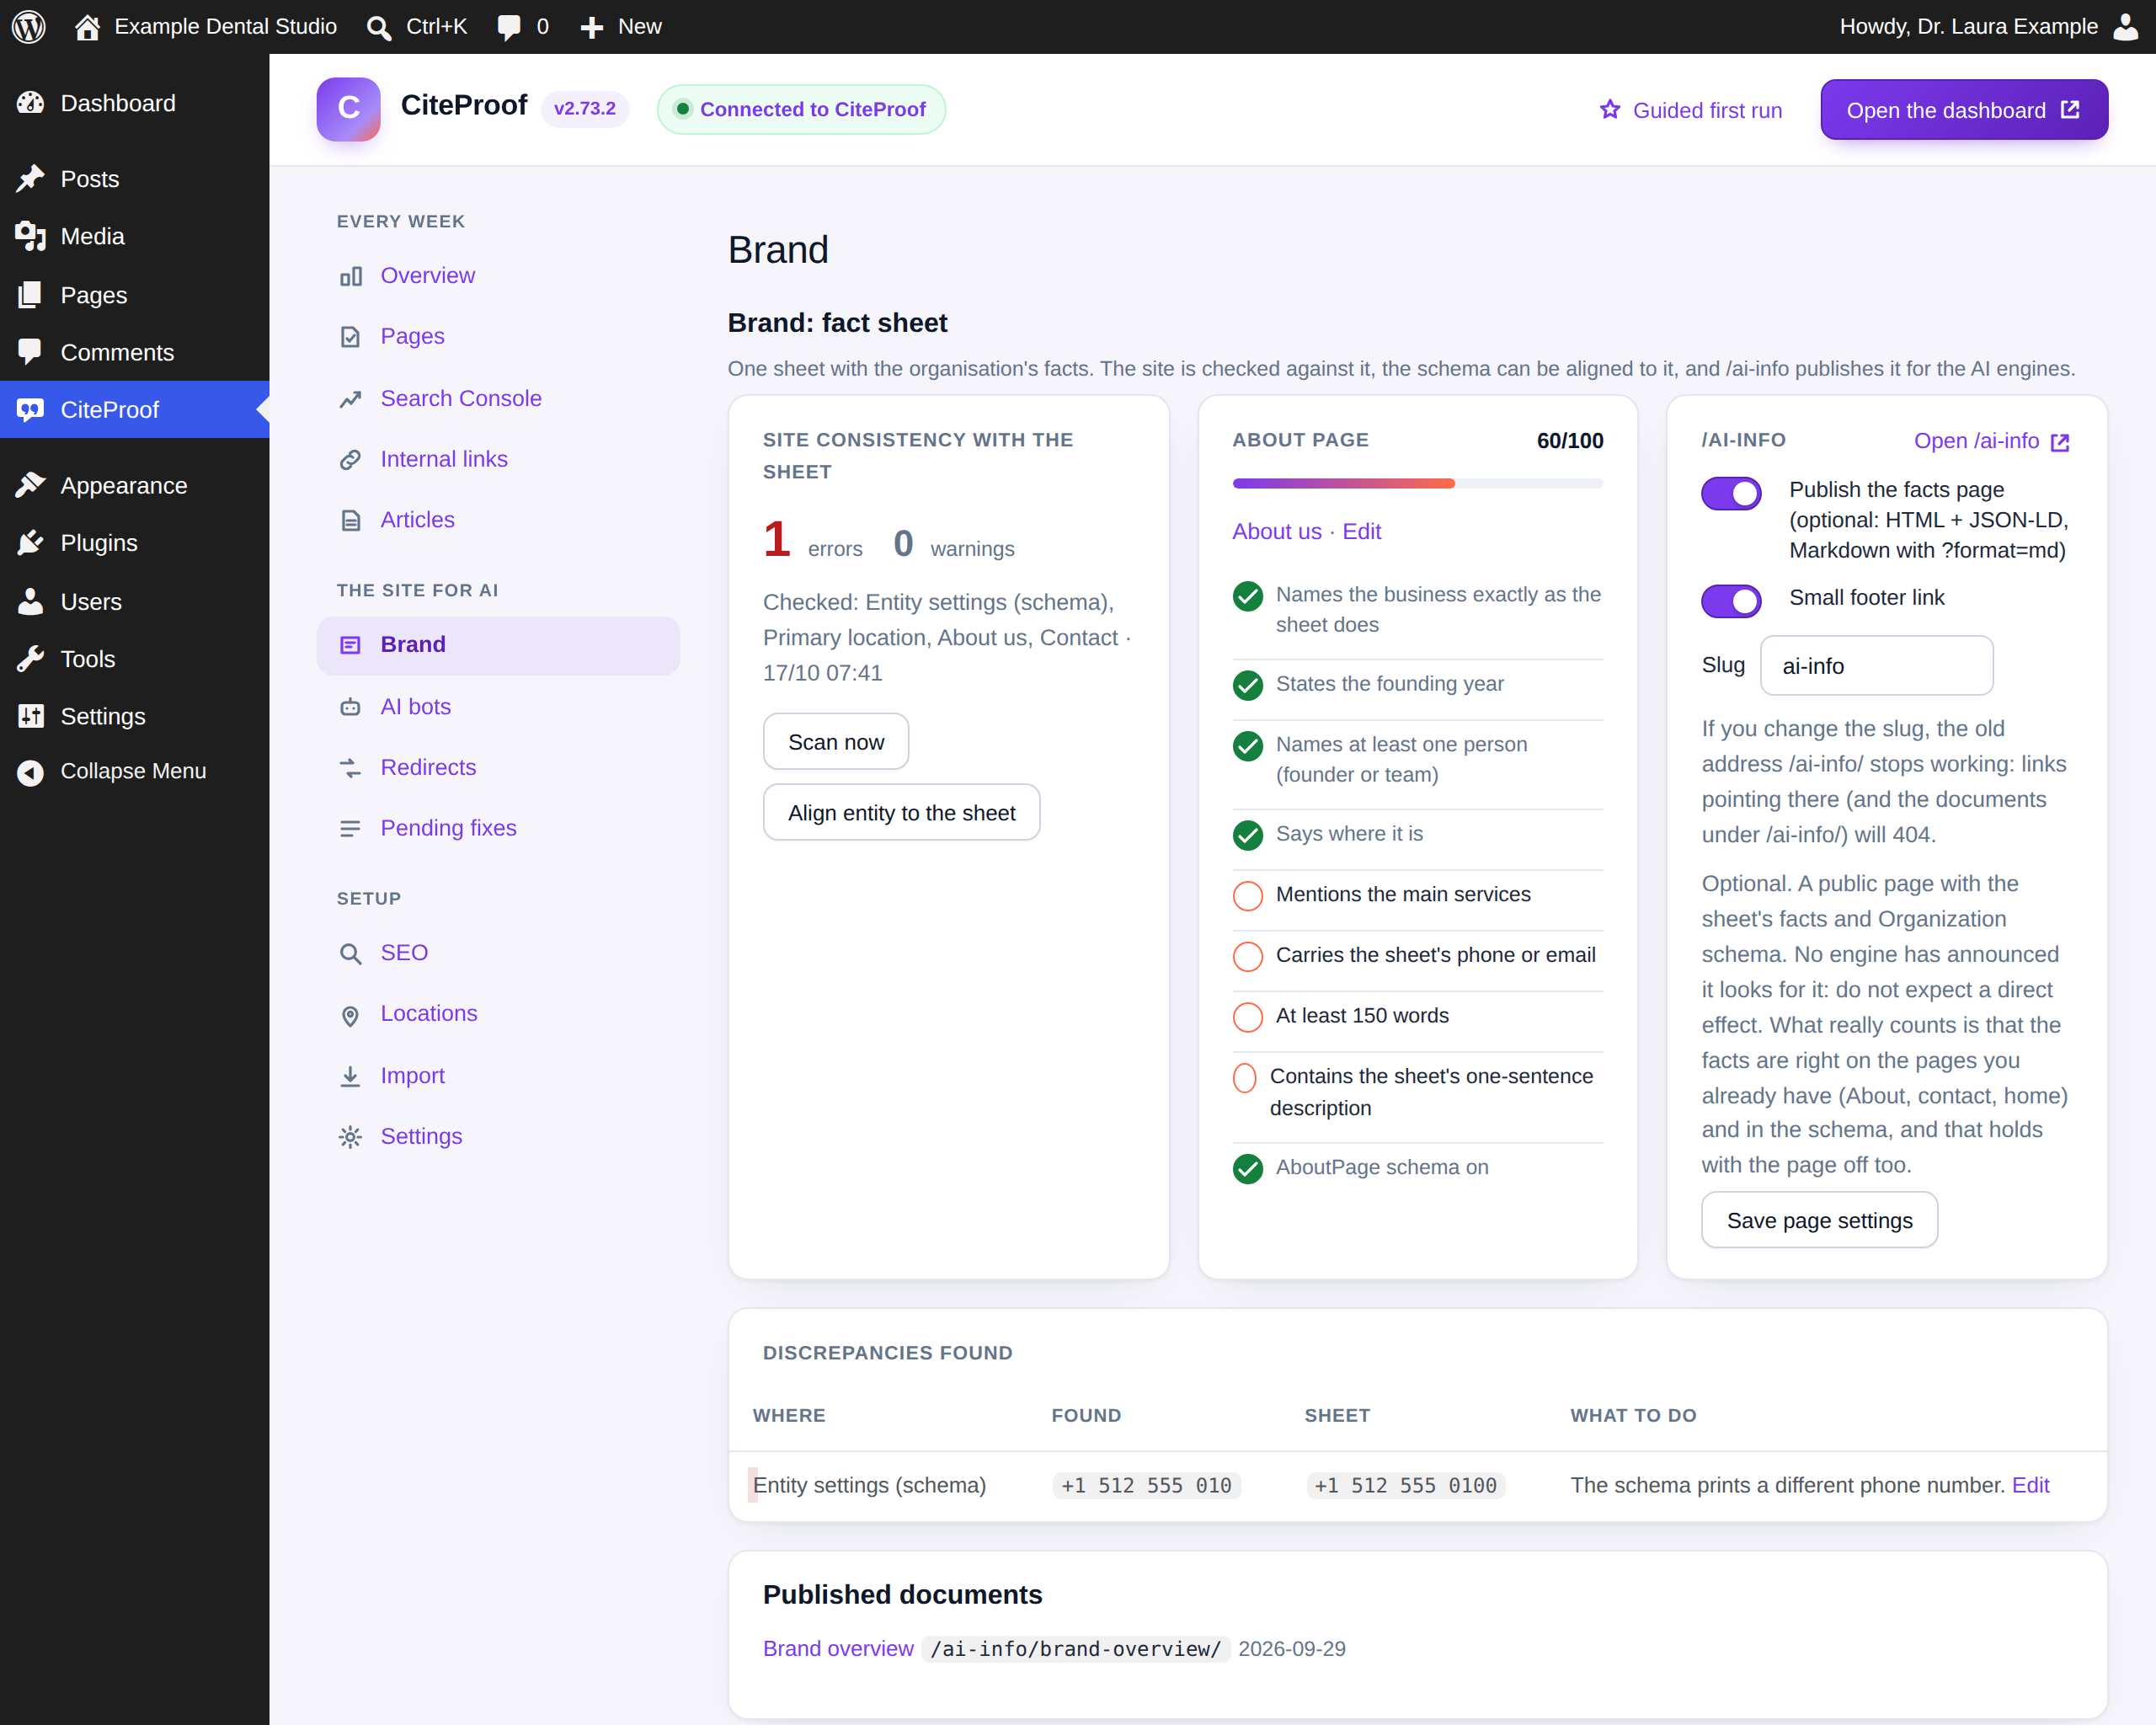Click the Scan now button
Screen dimensions: 2156x1725
pyautogui.click(x=836, y=742)
